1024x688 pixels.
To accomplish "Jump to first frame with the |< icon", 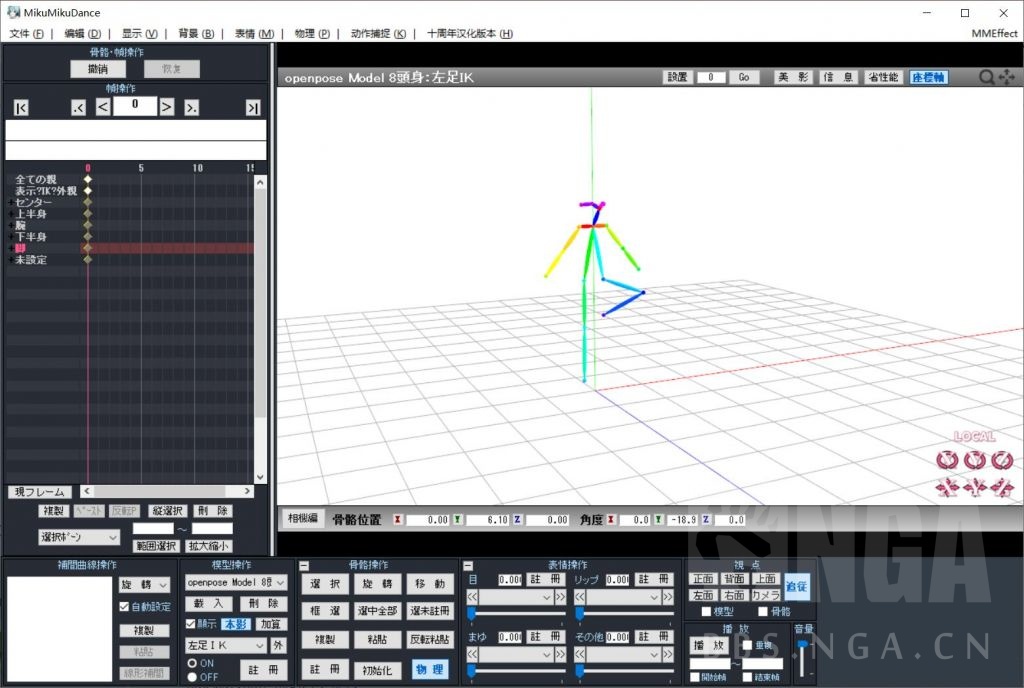I will 20,106.
